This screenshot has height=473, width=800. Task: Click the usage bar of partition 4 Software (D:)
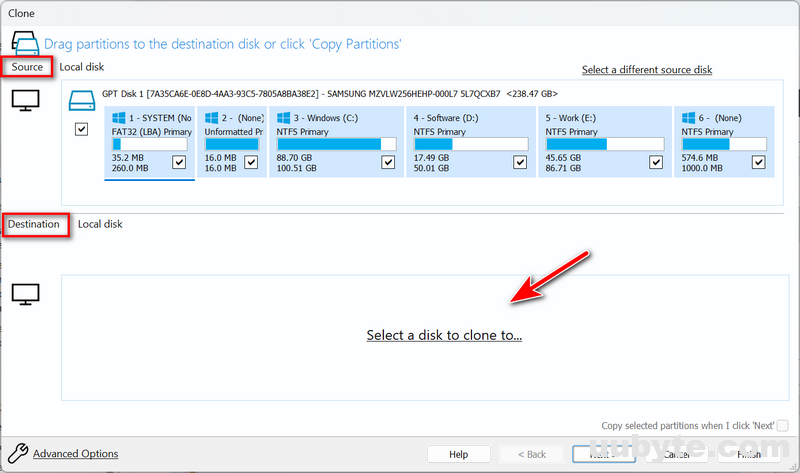(470, 144)
